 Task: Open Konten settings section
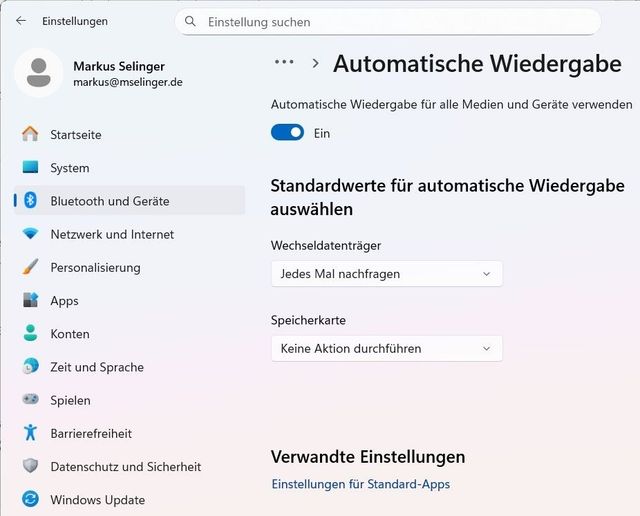tap(70, 334)
